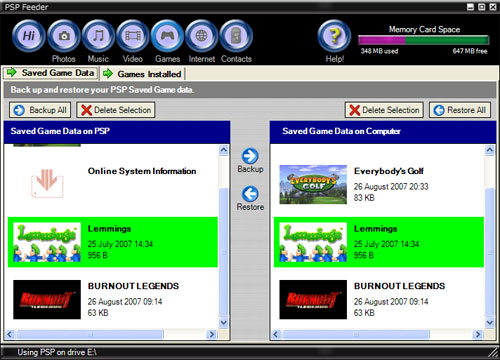Screen dimensions: 500x360
Task: Select the Lemmings thumbnail in PSP list
Action: 47,242
